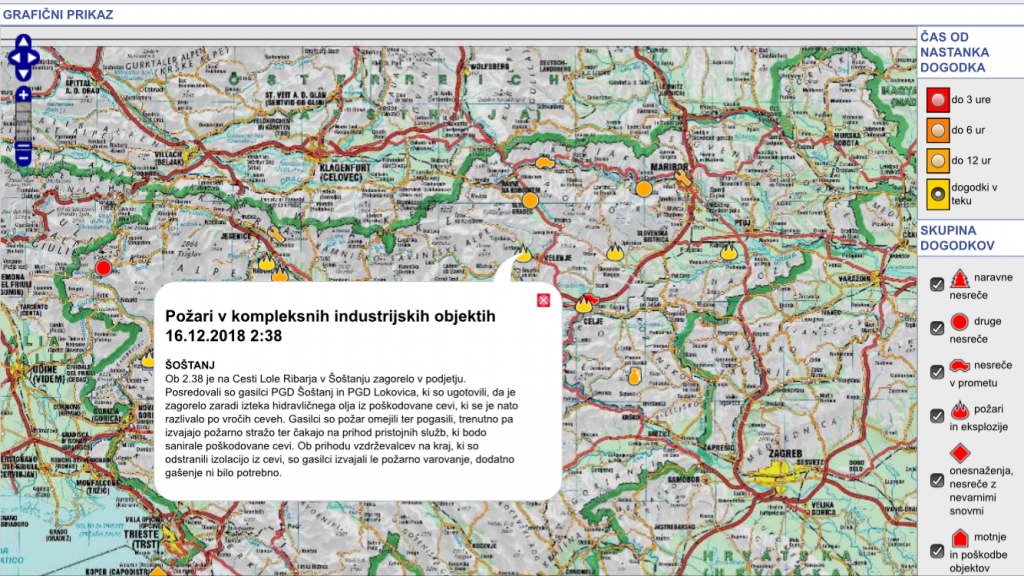Open the fire marker south of Ptuj
The height and width of the screenshot is (576, 1024).
729,251
